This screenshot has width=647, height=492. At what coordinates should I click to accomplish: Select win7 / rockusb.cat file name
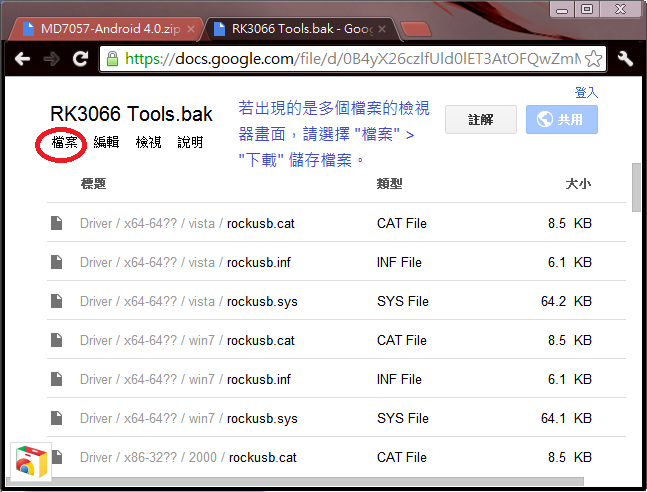tap(260, 341)
